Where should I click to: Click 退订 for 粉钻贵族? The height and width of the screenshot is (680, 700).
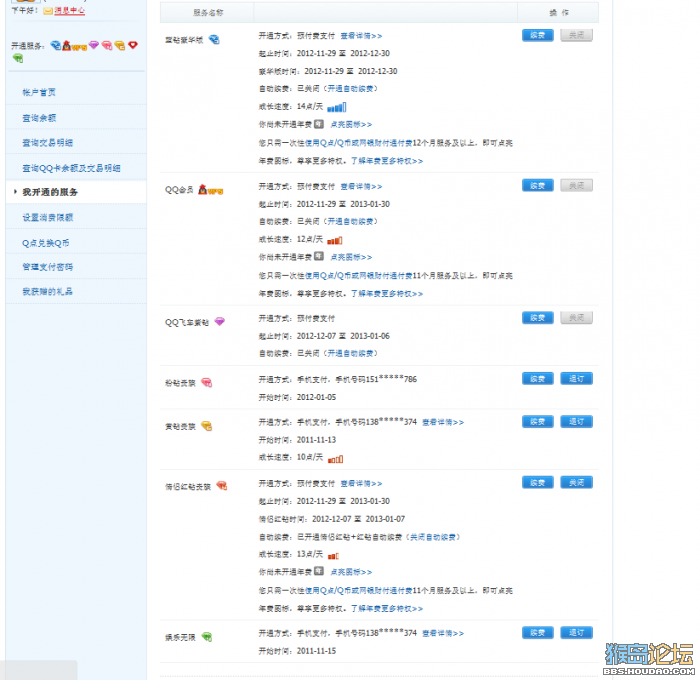(576, 379)
